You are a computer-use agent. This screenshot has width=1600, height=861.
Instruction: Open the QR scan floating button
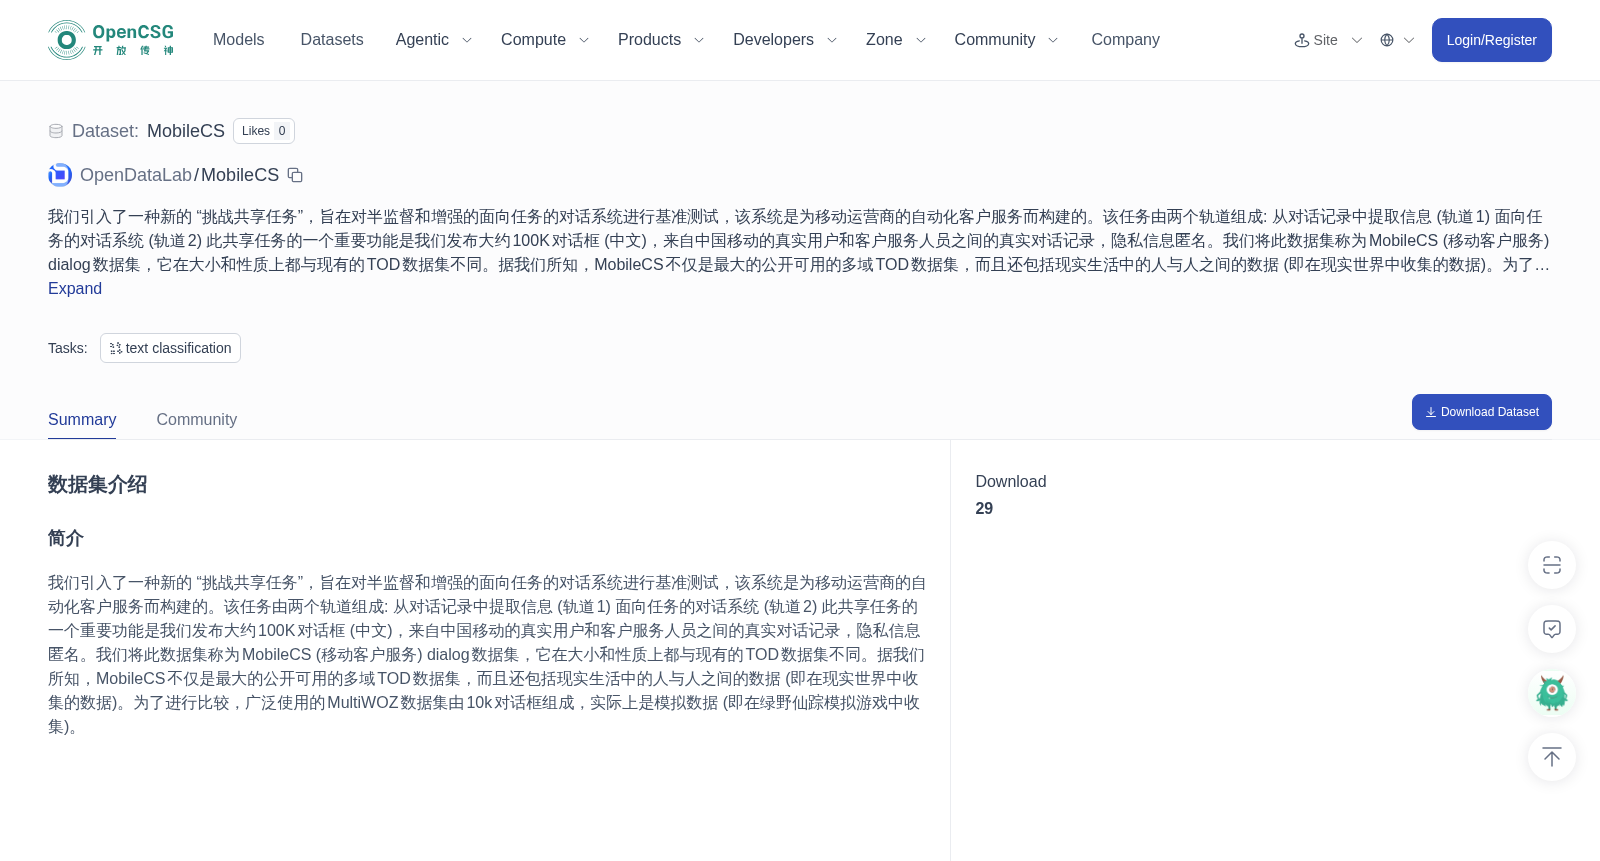pyautogui.click(x=1552, y=565)
